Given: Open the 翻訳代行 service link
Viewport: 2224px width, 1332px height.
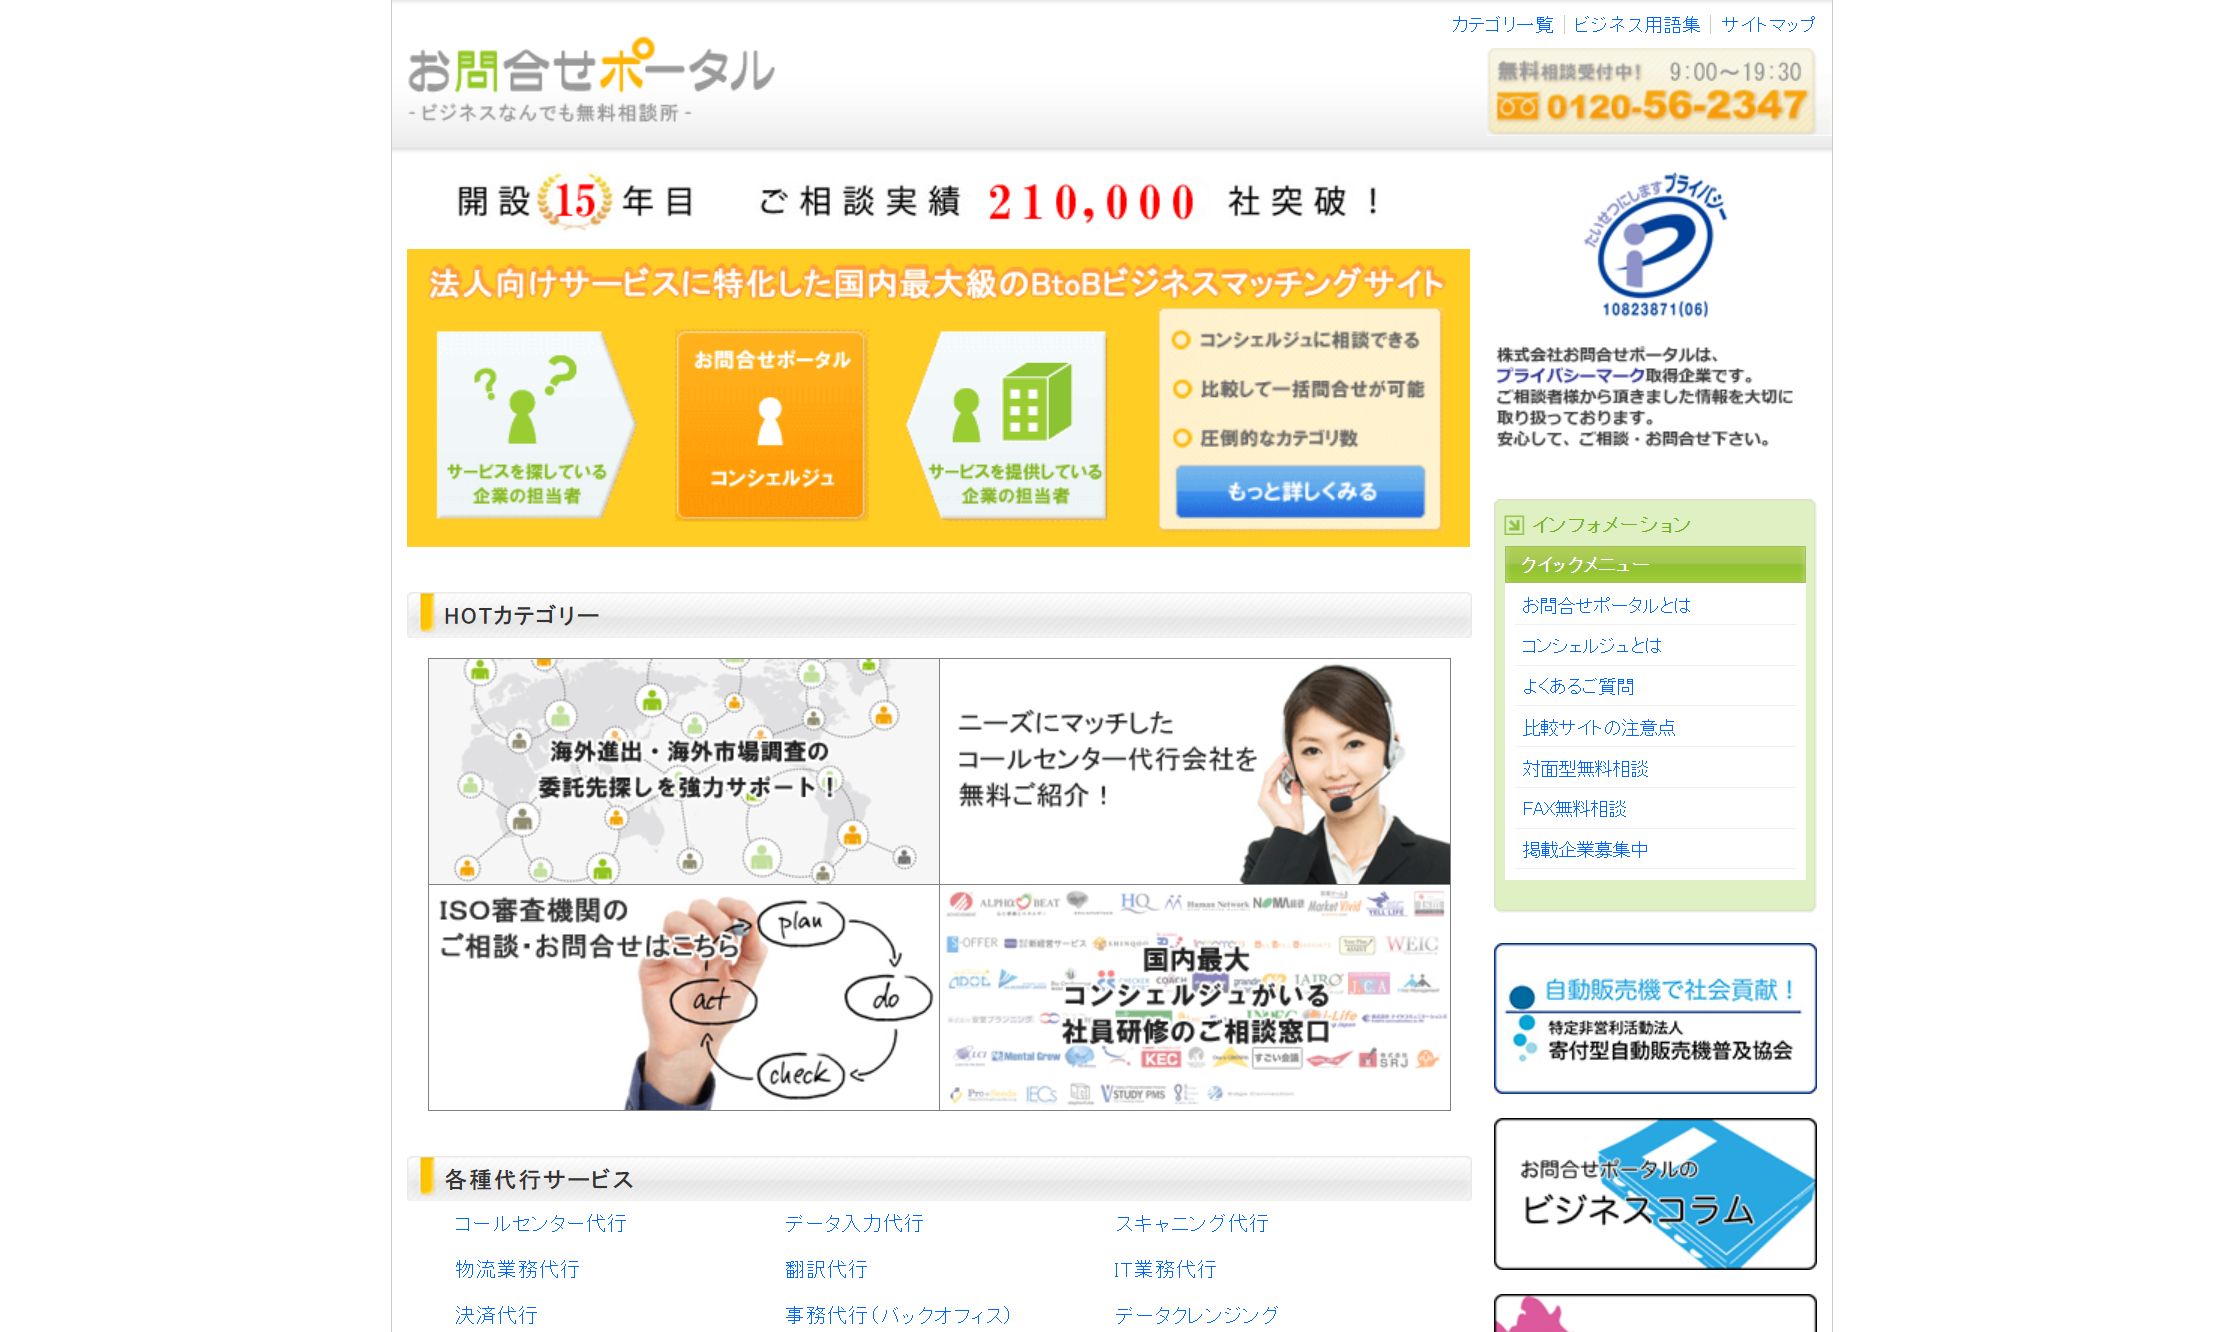Looking at the screenshot, I should [826, 1269].
